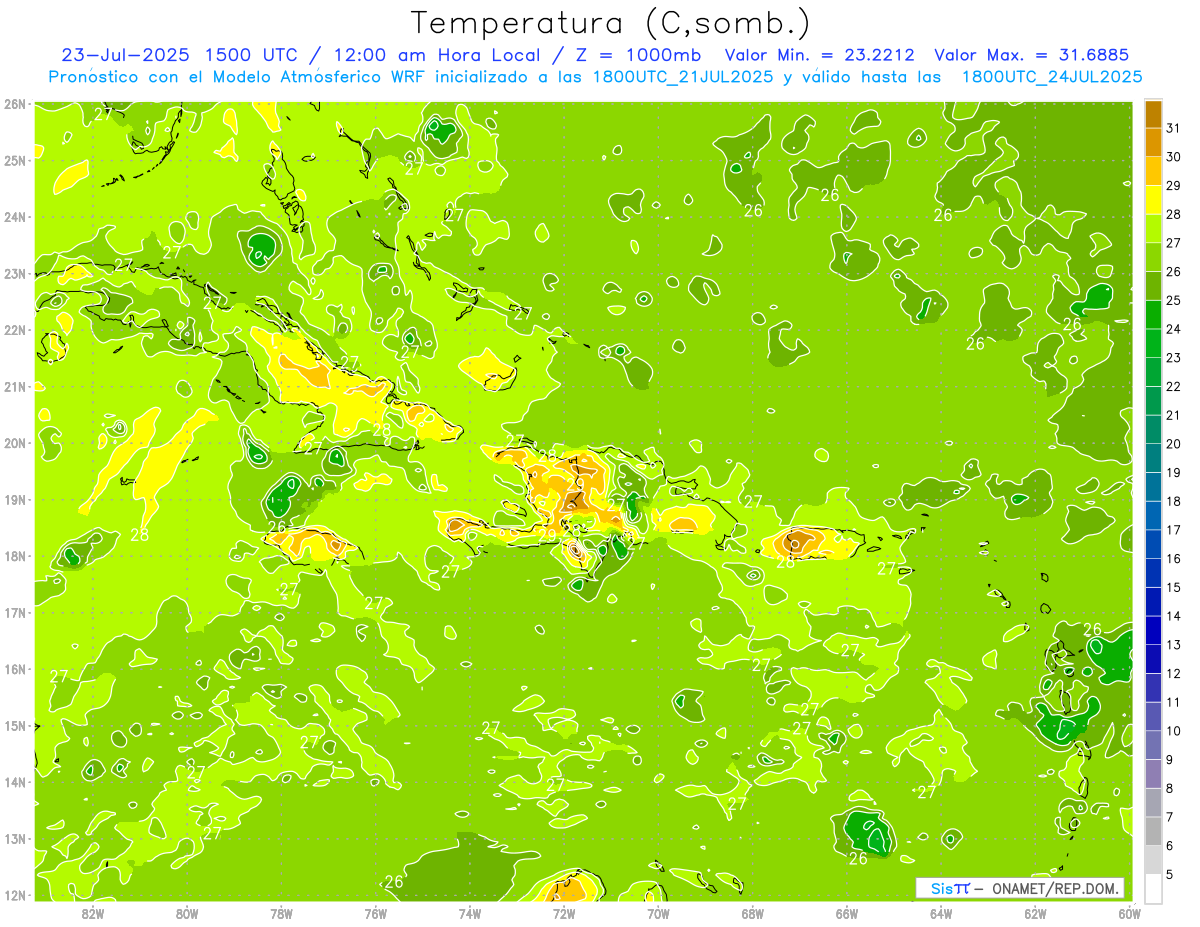This screenshot has height=927, width=1200.
Task: Click the longitude axis label '62W'
Action: coord(1035,912)
